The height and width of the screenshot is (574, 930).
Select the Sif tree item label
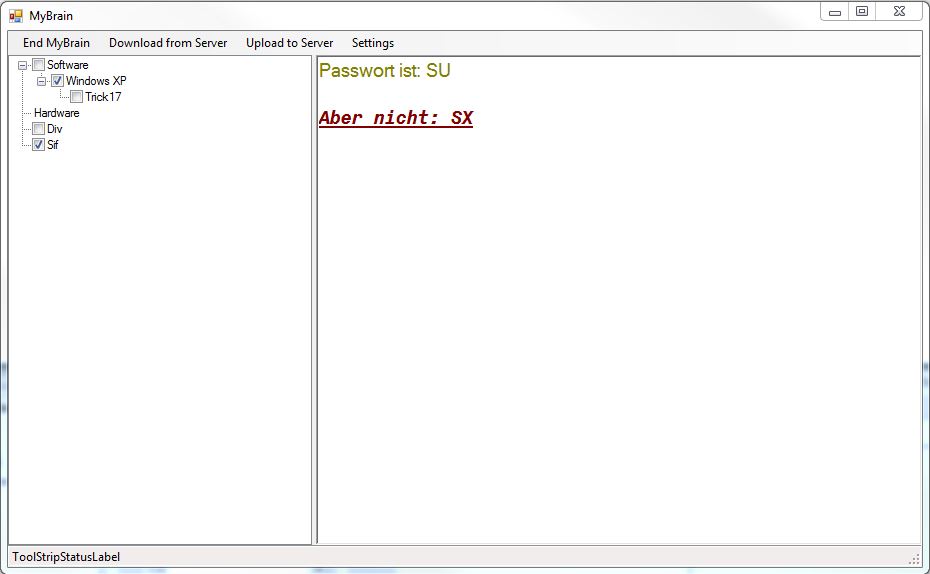(x=53, y=145)
